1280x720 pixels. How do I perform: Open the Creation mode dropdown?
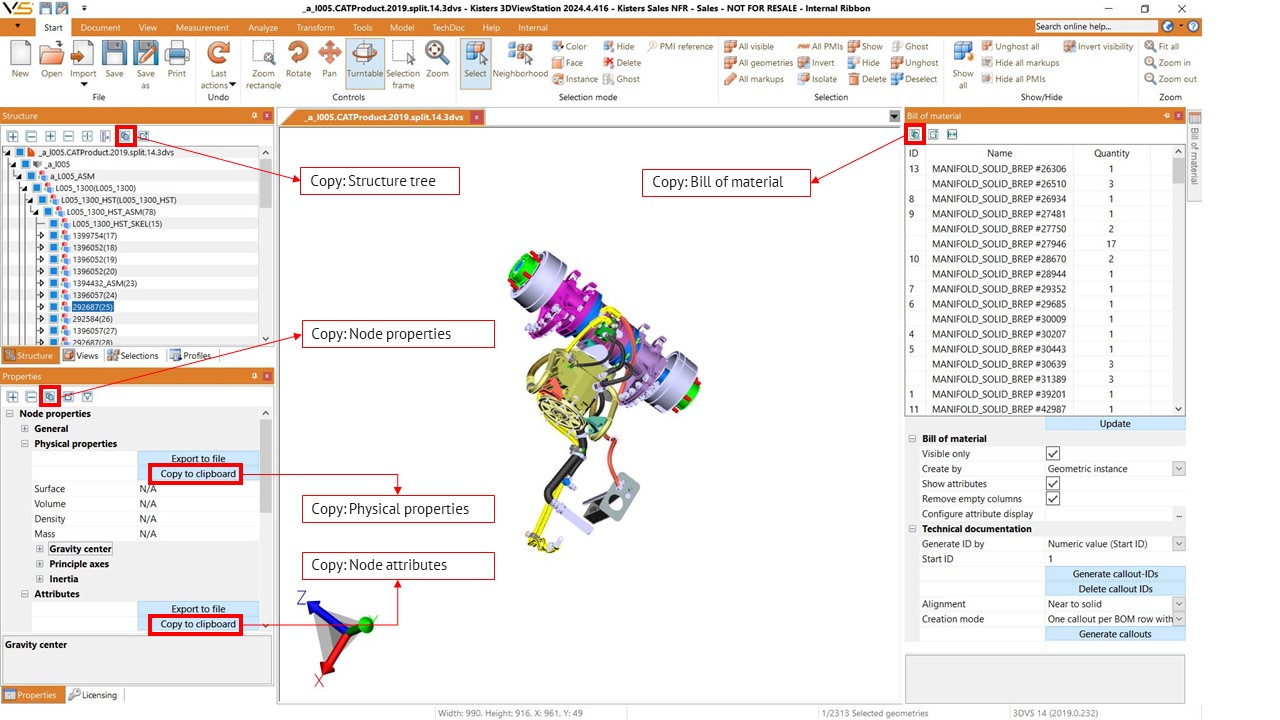(1179, 619)
